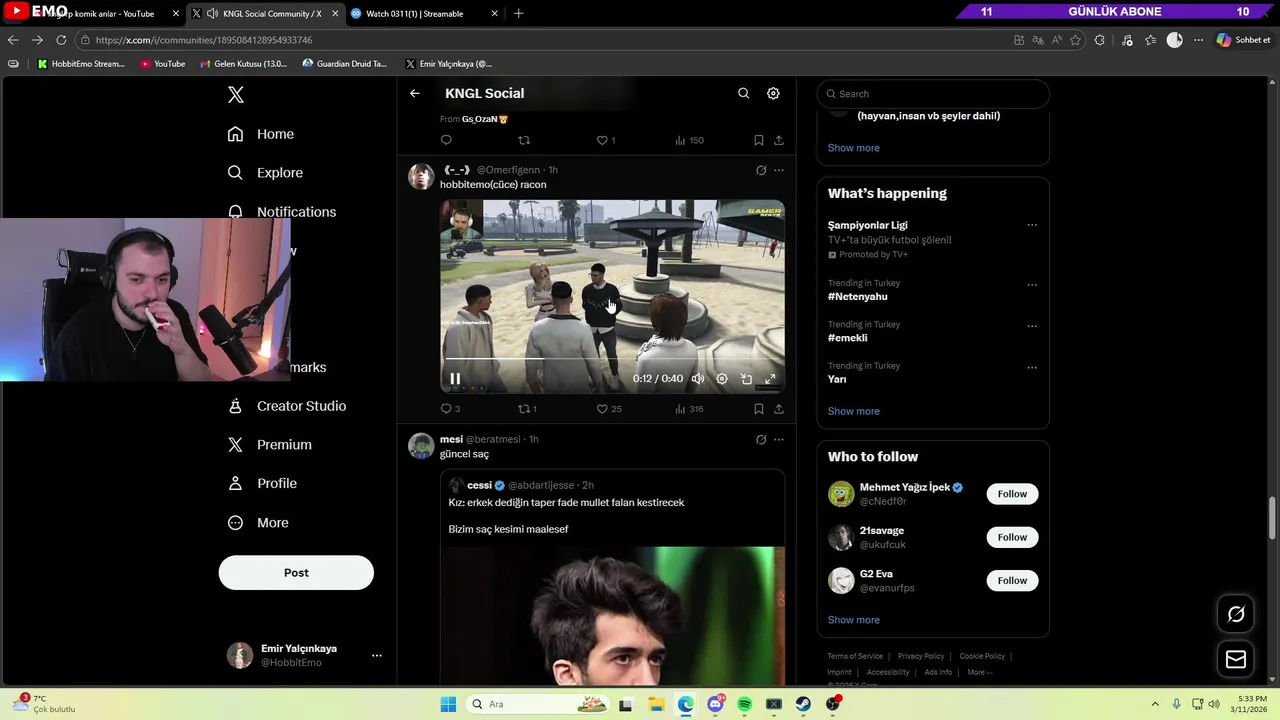Open Spotify from the taskbar
The height and width of the screenshot is (720, 1280).
pyautogui.click(x=744, y=704)
